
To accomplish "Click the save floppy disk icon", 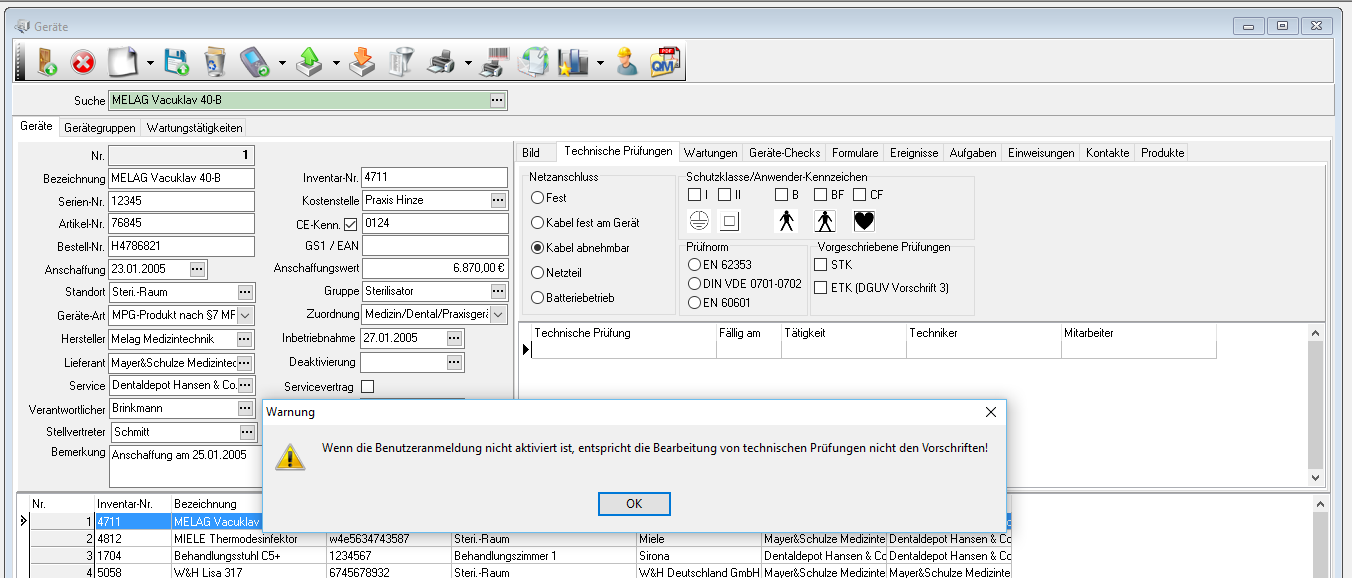I will pos(176,63).
